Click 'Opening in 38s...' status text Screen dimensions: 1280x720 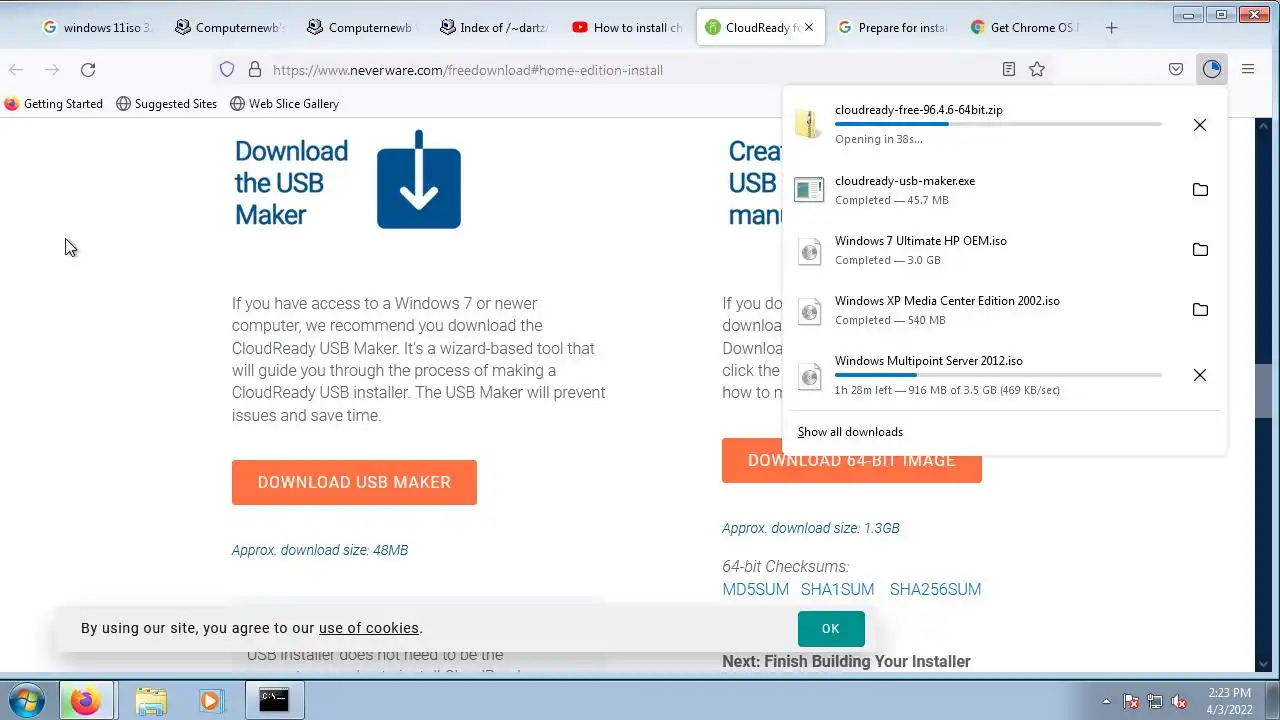tap(879, 139)
